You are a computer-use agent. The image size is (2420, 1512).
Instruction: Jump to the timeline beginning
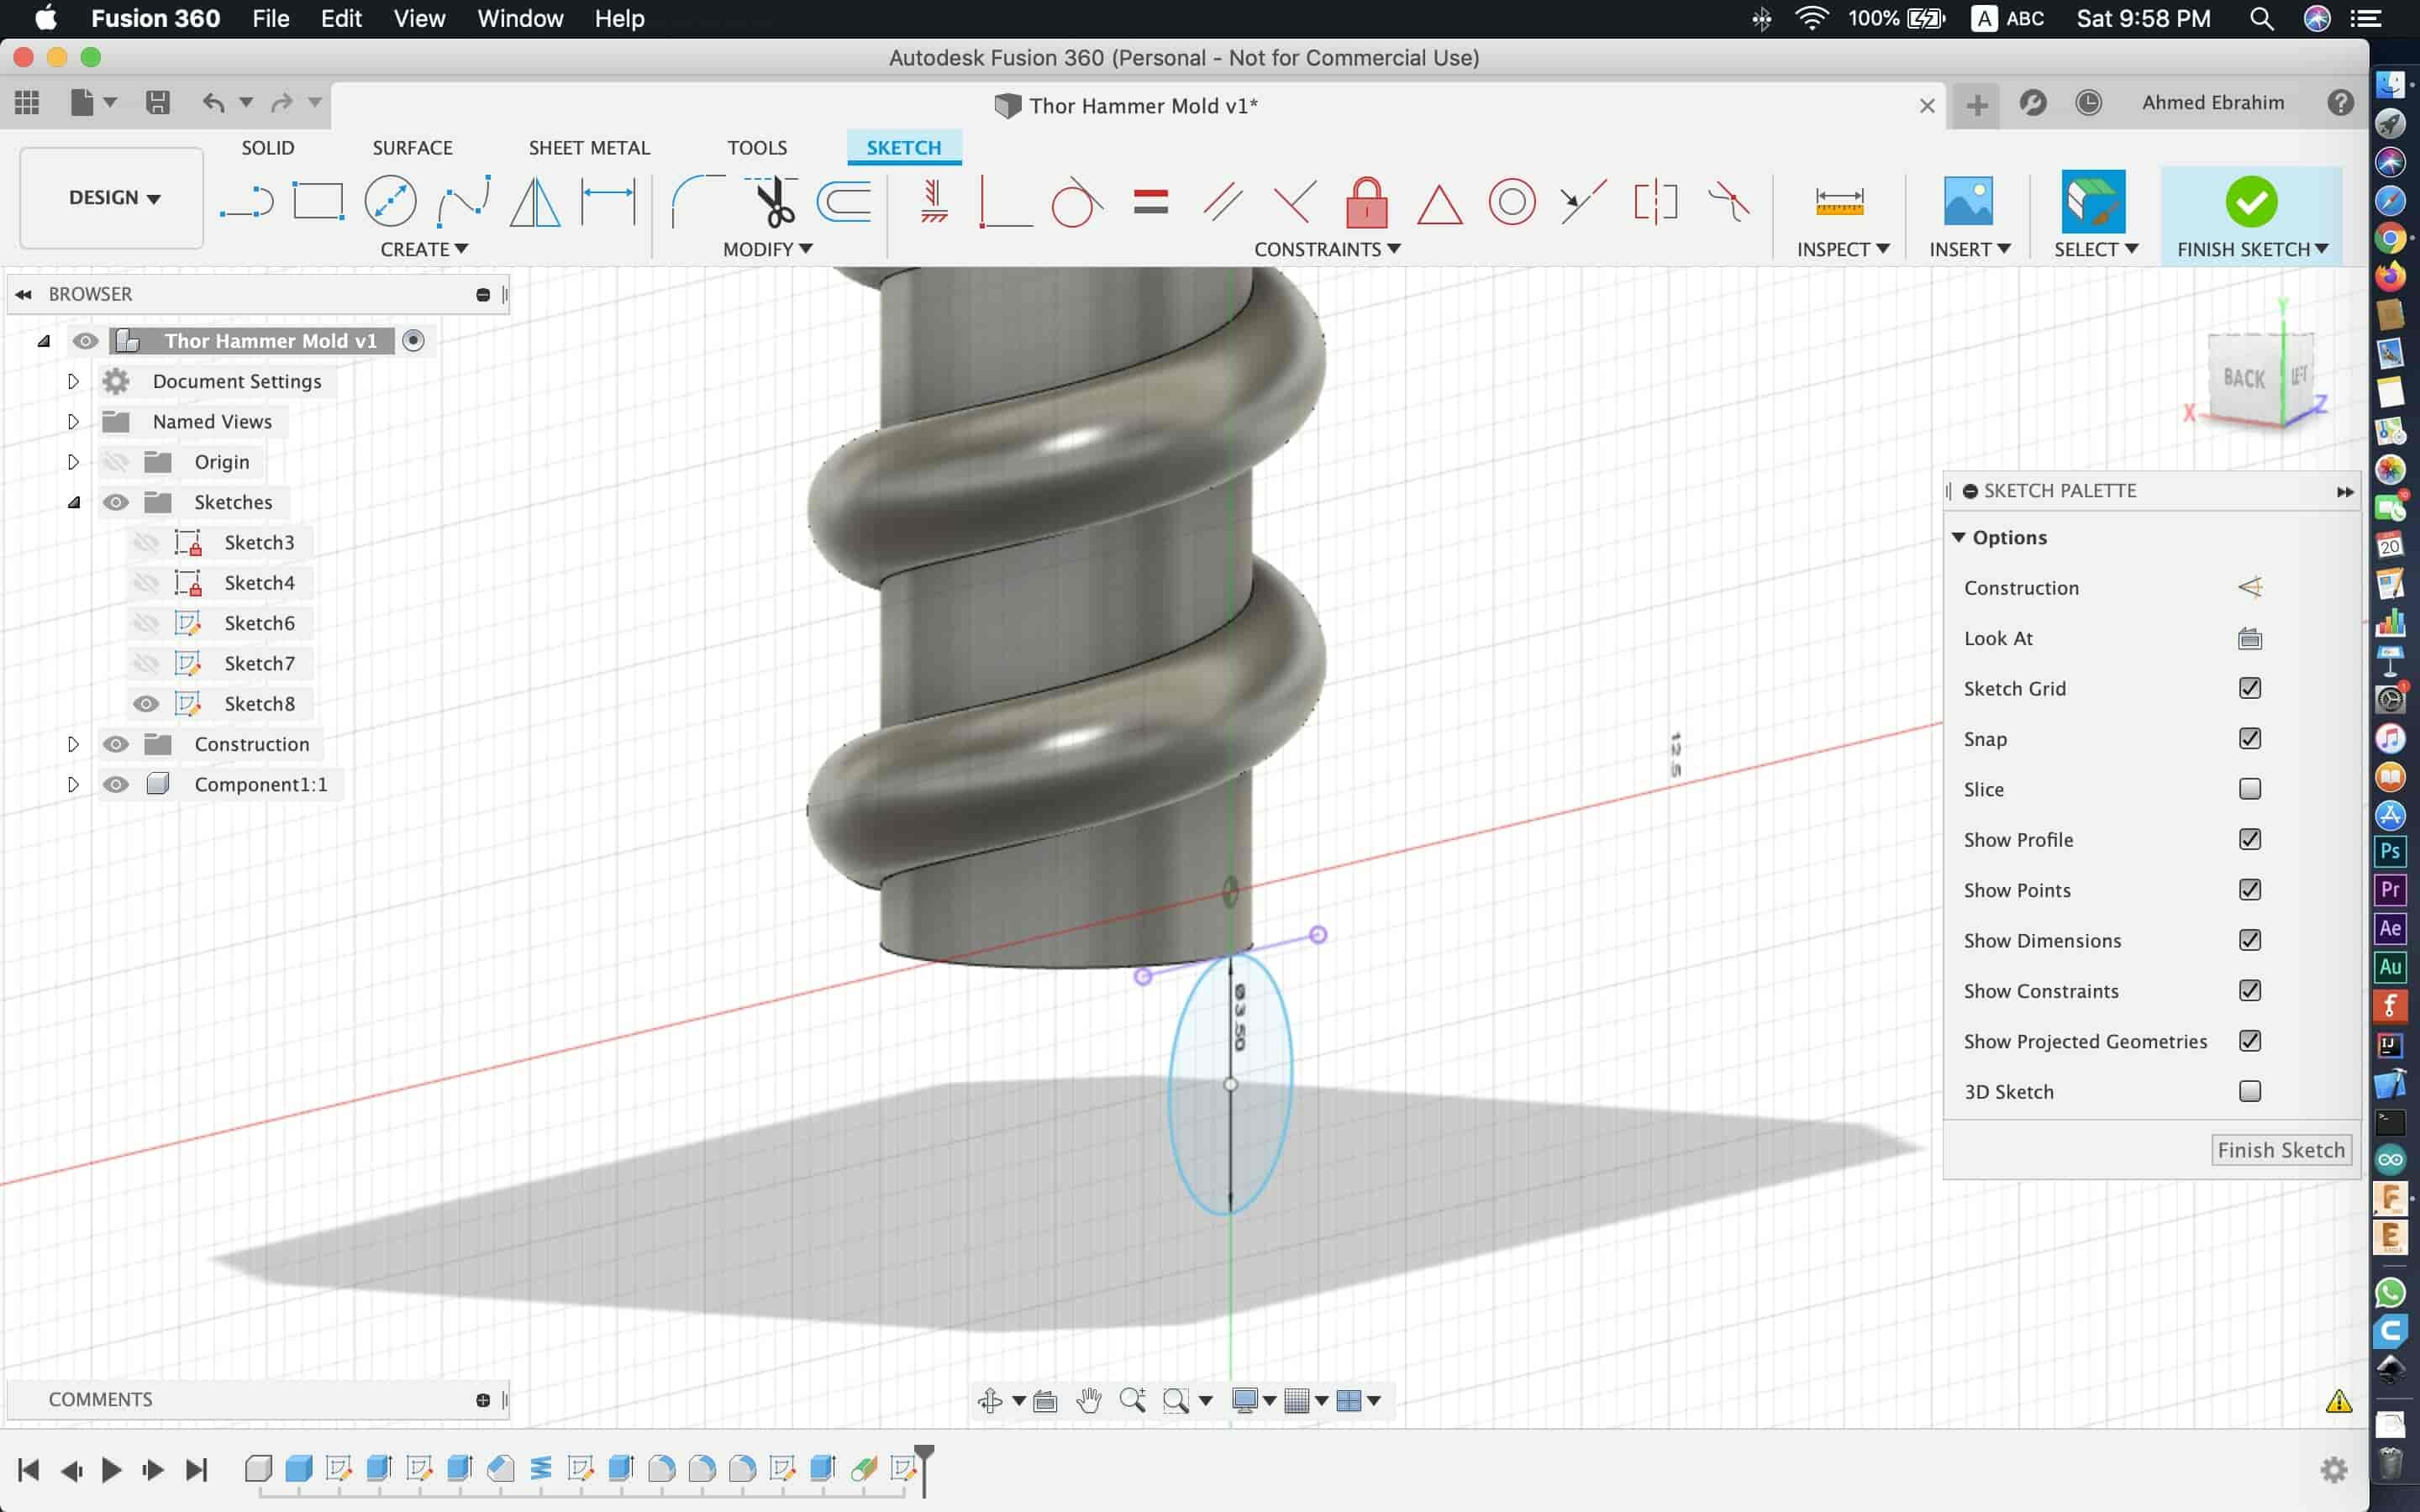click(28, 1469)
